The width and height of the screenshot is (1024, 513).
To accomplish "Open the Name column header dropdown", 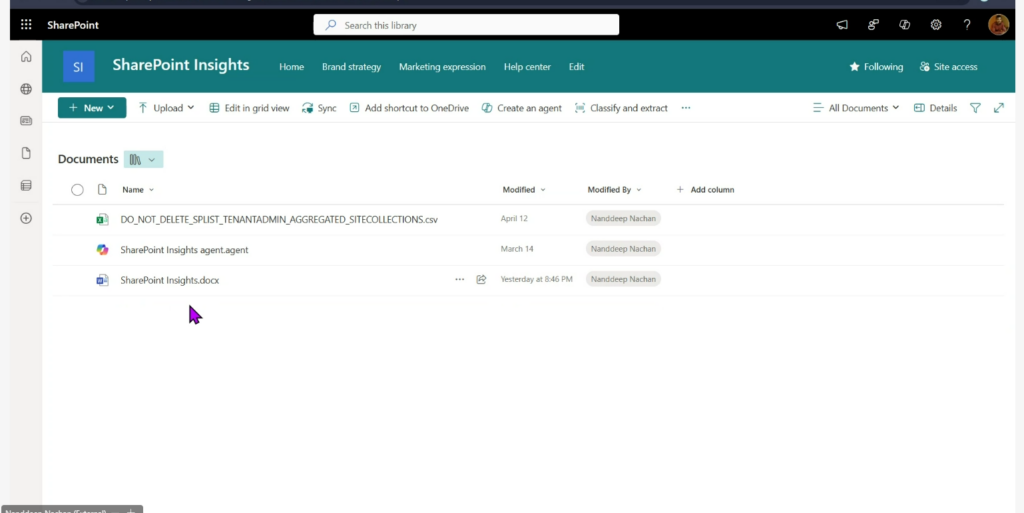I will 138,189.
